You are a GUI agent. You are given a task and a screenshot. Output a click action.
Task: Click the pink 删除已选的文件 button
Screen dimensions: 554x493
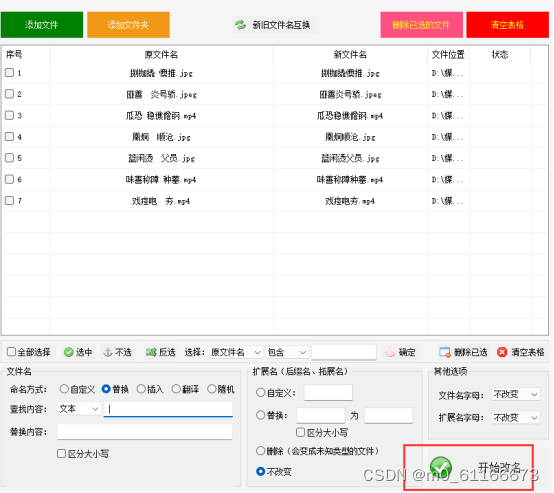click(x=422, y=25)
